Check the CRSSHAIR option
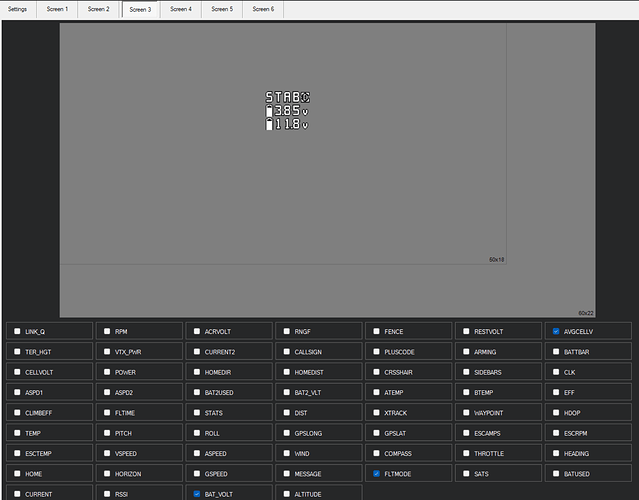The width and height of the screenshot is (639, 500). coord(376,372)
